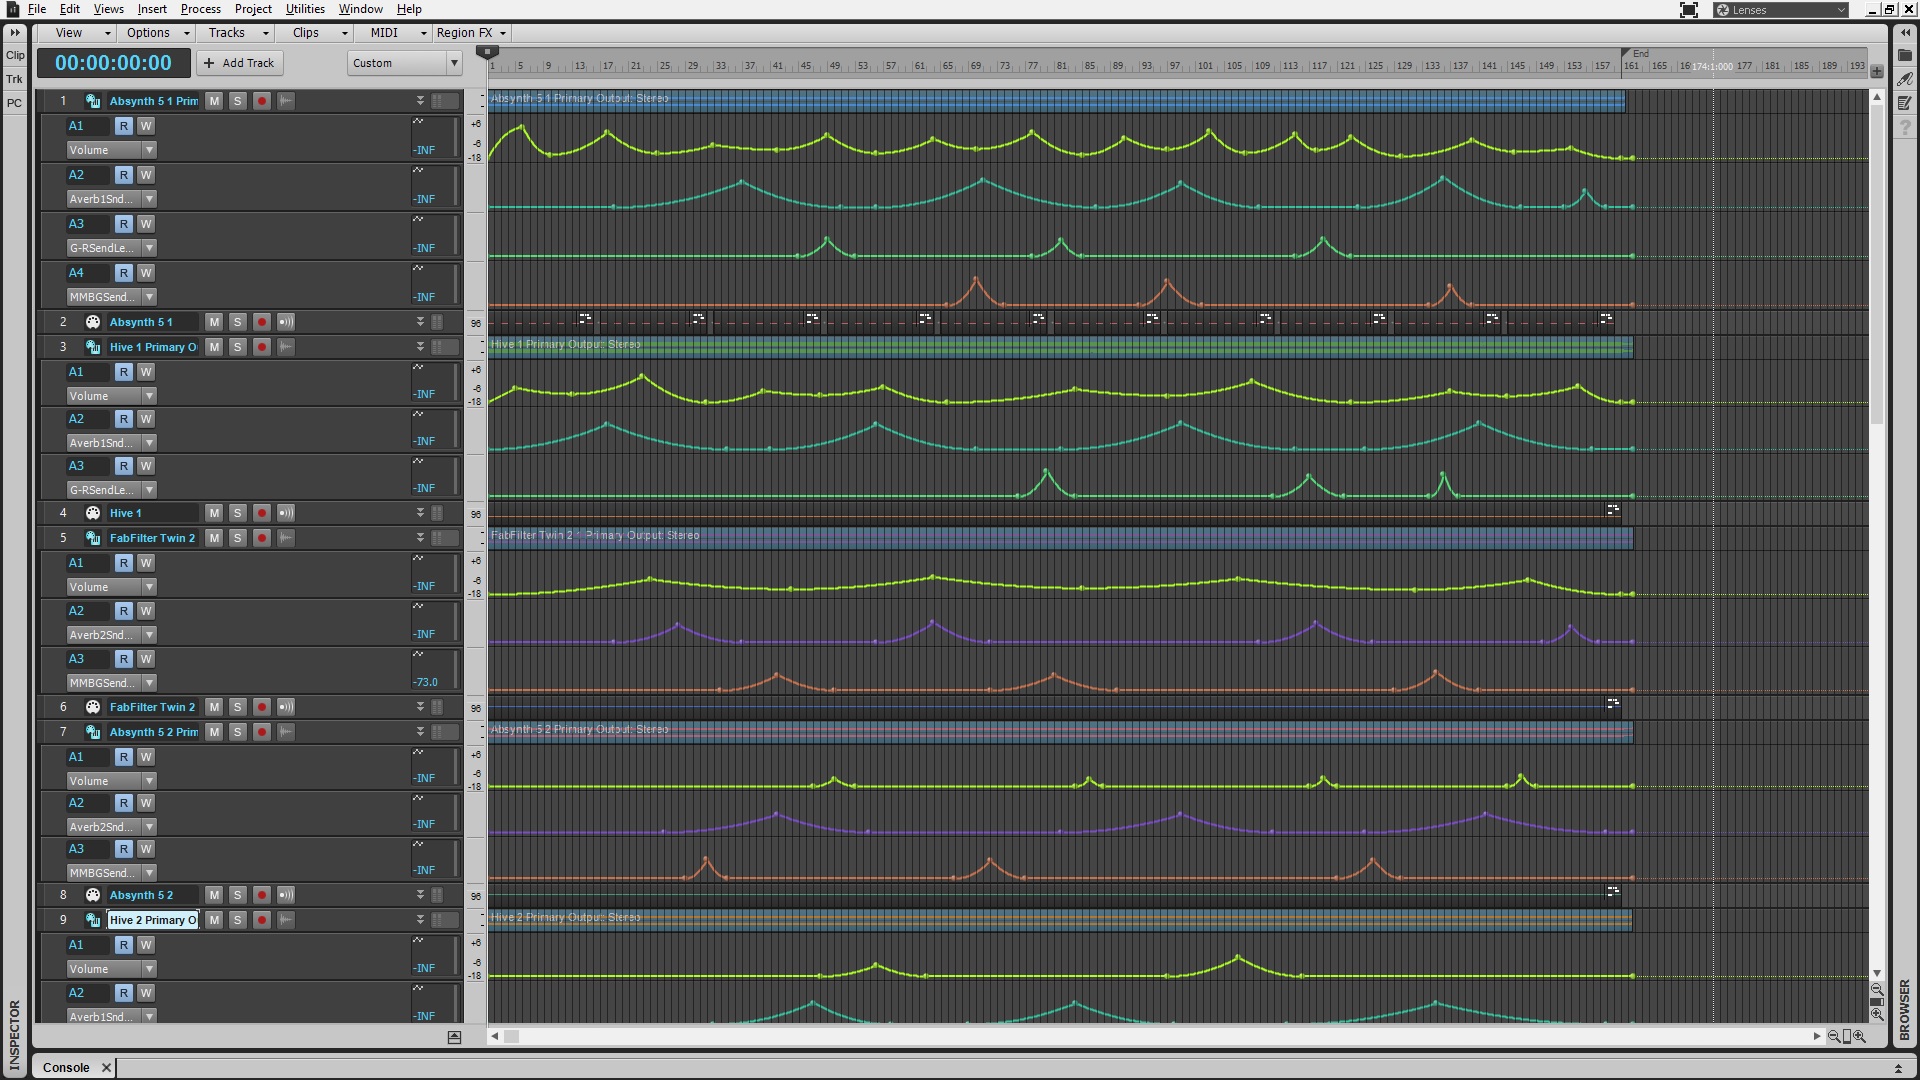Open the Console tab
This screenshot has height=1080, width=1920.
click(66, 1067)
